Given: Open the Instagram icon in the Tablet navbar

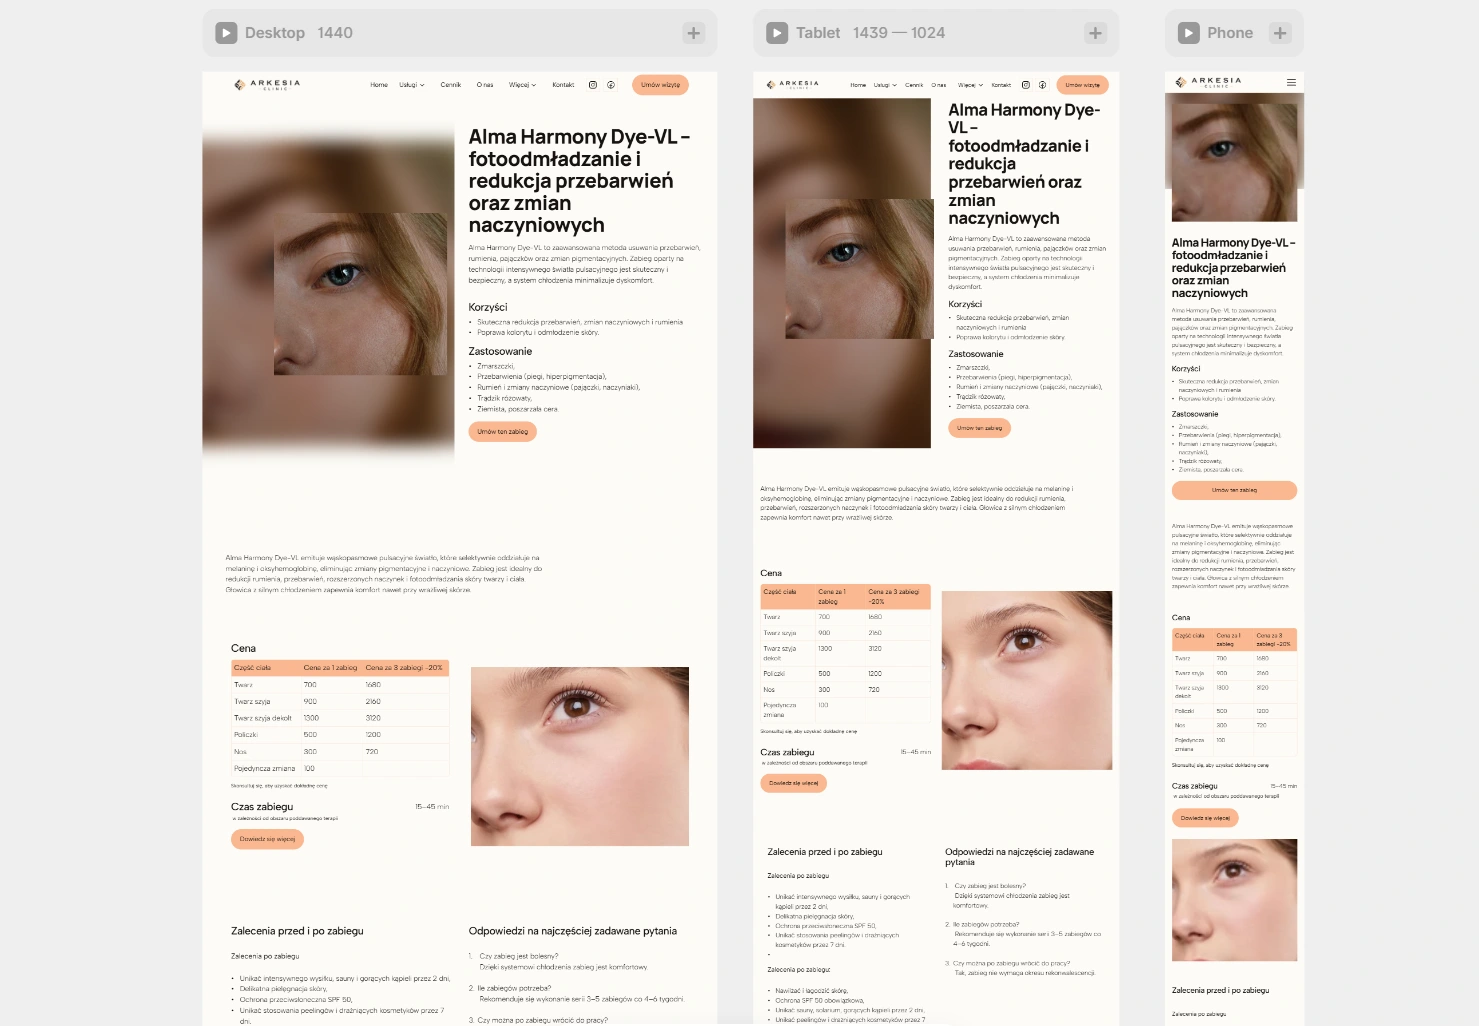Looking at the screenshot, I should [x=1025, y=85].
